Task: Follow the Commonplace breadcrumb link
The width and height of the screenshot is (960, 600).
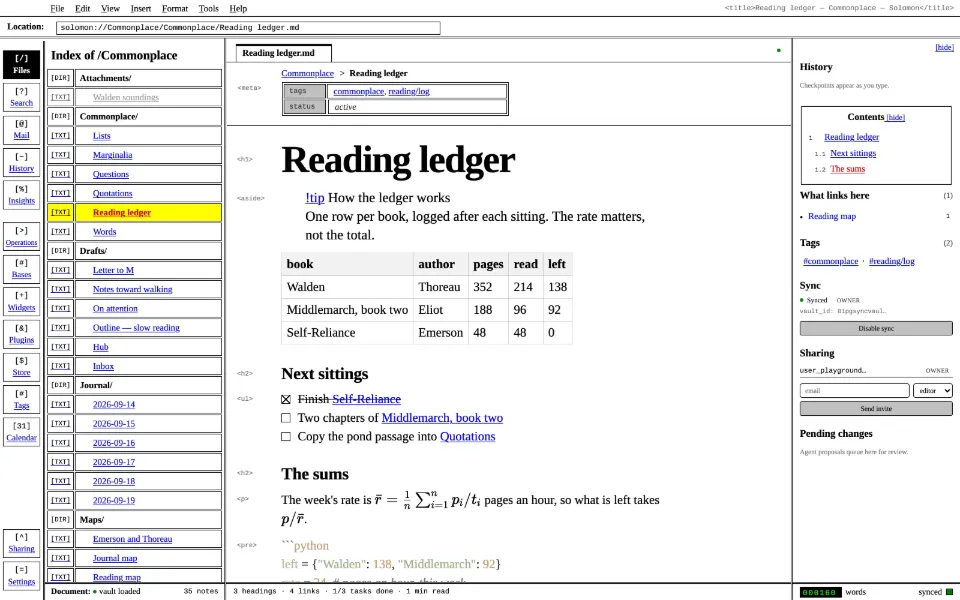Action: (307, 73)
